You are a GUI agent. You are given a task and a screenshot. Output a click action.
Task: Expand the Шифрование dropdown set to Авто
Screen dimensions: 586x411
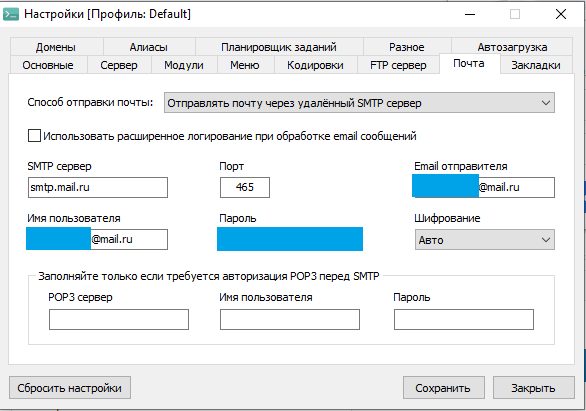coord(485,240)
